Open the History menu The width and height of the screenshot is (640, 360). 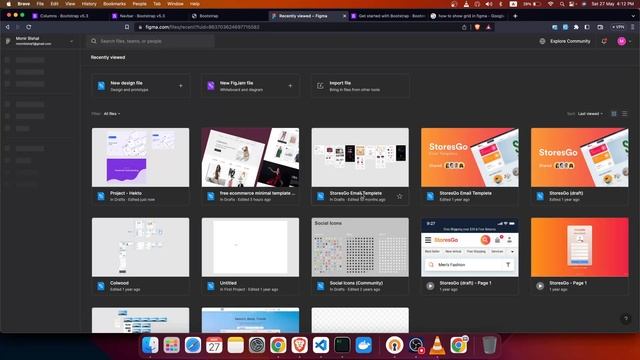[x=89, y=4]
